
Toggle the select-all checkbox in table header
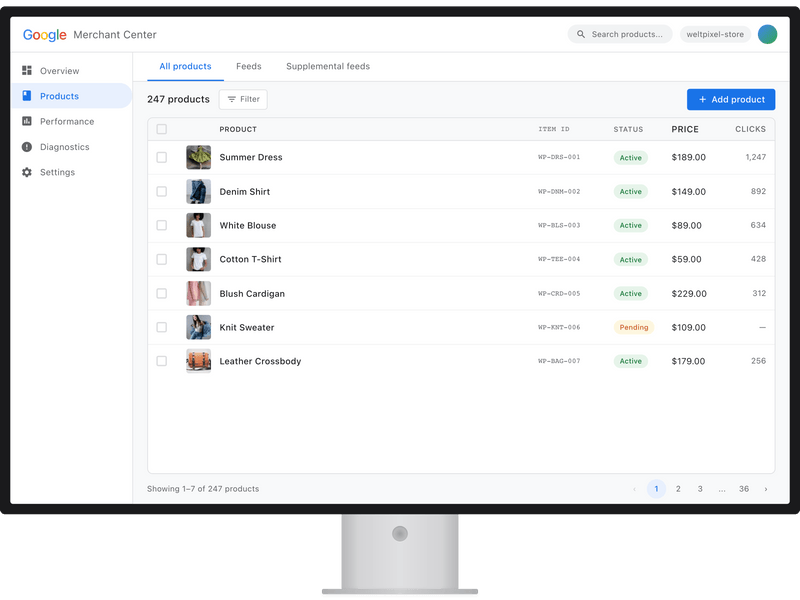click(x=161, y=129)
